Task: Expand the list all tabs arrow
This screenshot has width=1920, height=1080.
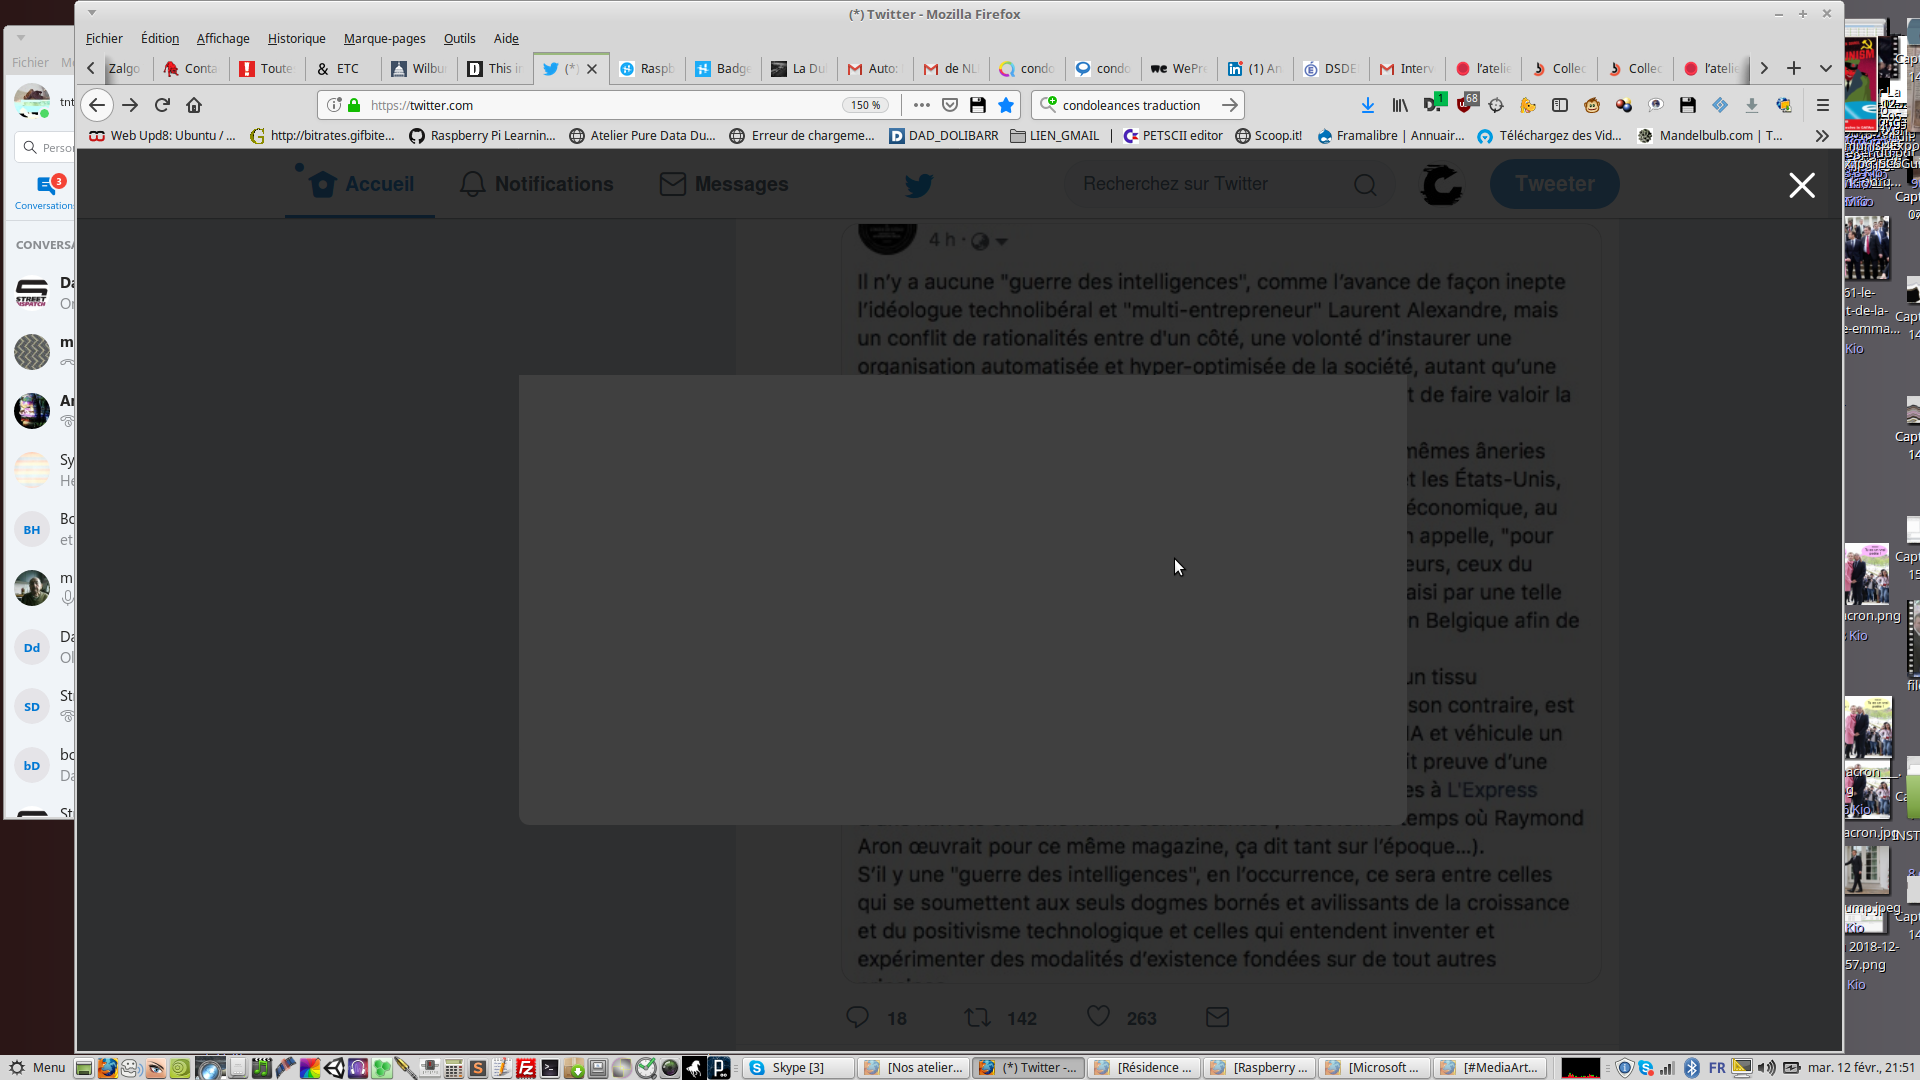Action: (1825, 68)
